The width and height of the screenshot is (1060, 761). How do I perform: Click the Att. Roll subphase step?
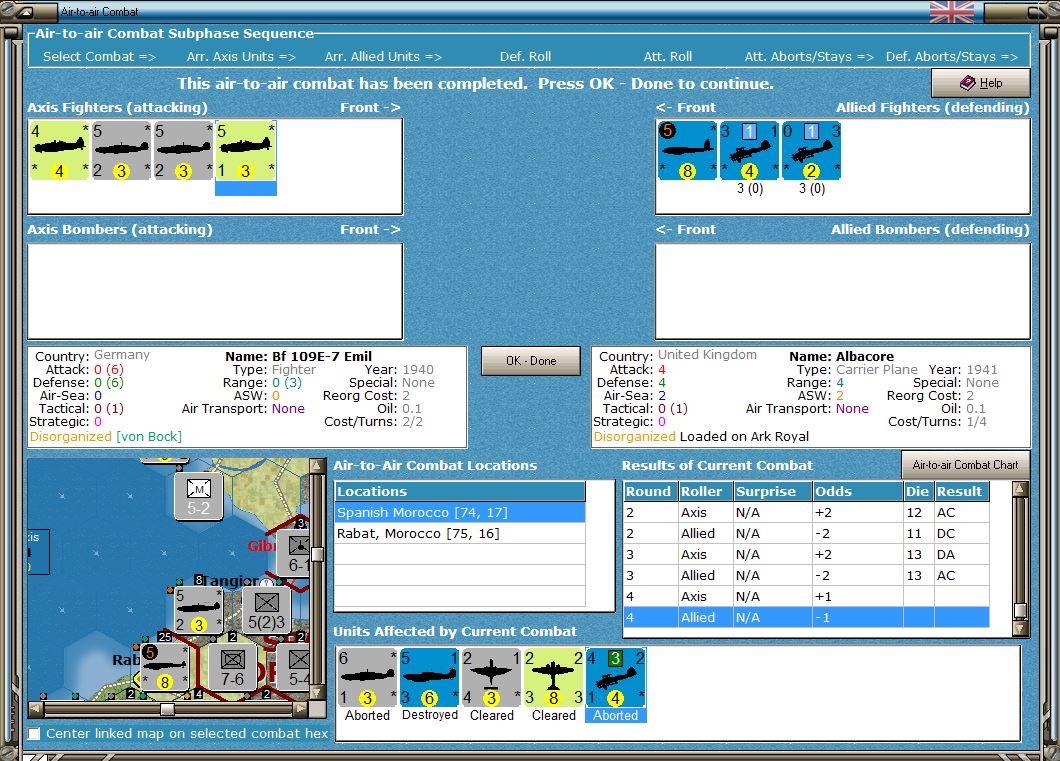click(668, 57)
